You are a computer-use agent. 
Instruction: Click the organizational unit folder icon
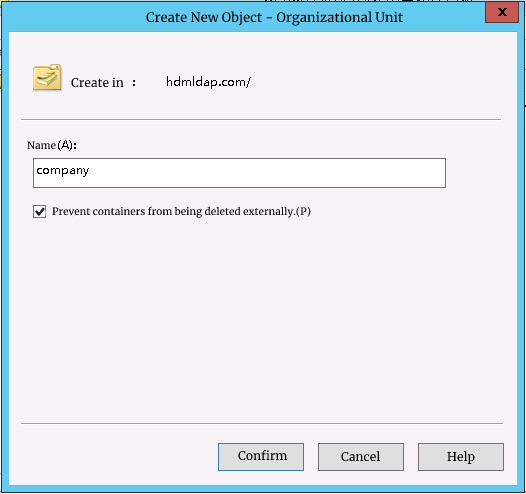(x=47, y=77)
